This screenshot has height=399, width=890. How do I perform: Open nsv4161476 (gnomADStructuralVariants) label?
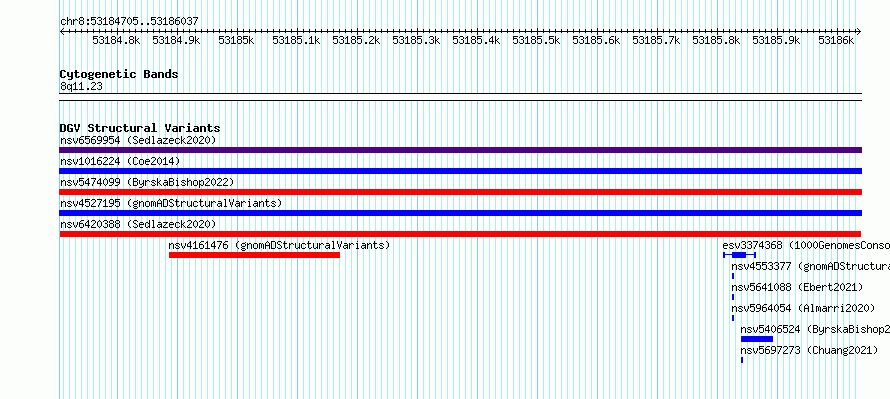(279, 245)
